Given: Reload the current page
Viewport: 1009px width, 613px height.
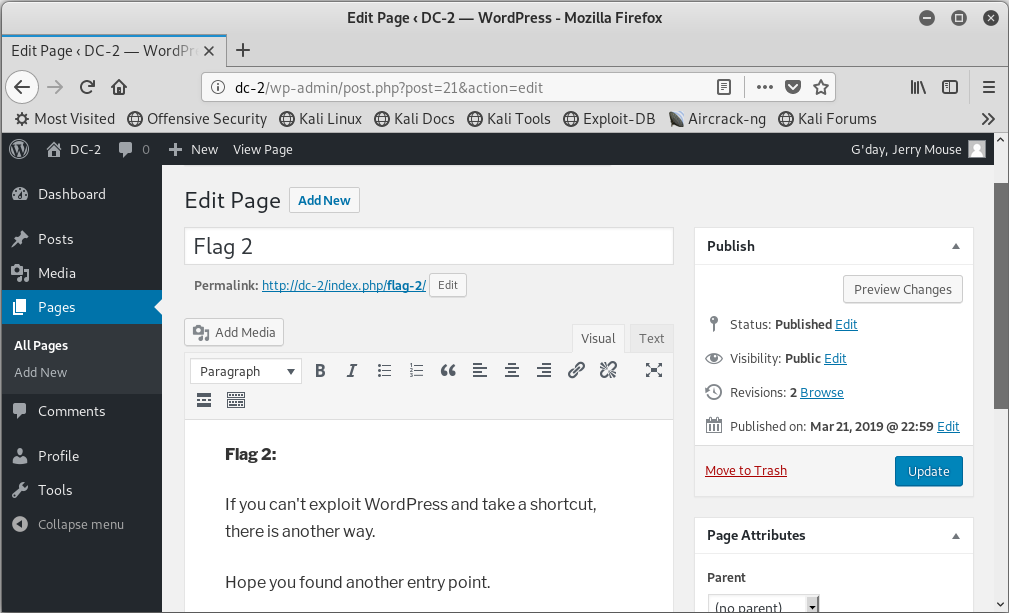Looking at the screenshot, I should click(88, 87).
